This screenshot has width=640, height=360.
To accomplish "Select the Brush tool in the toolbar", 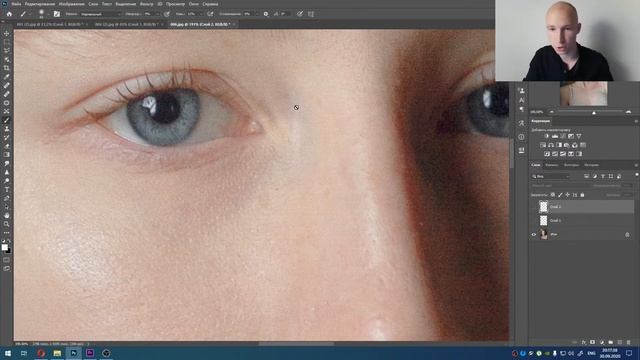I will (7, 120).
